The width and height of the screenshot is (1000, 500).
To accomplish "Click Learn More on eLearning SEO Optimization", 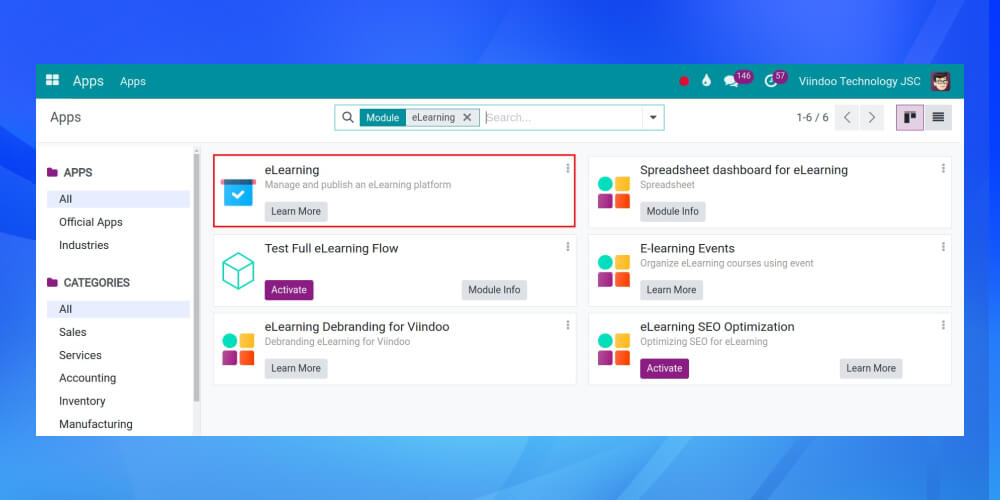I will [871, 368].
